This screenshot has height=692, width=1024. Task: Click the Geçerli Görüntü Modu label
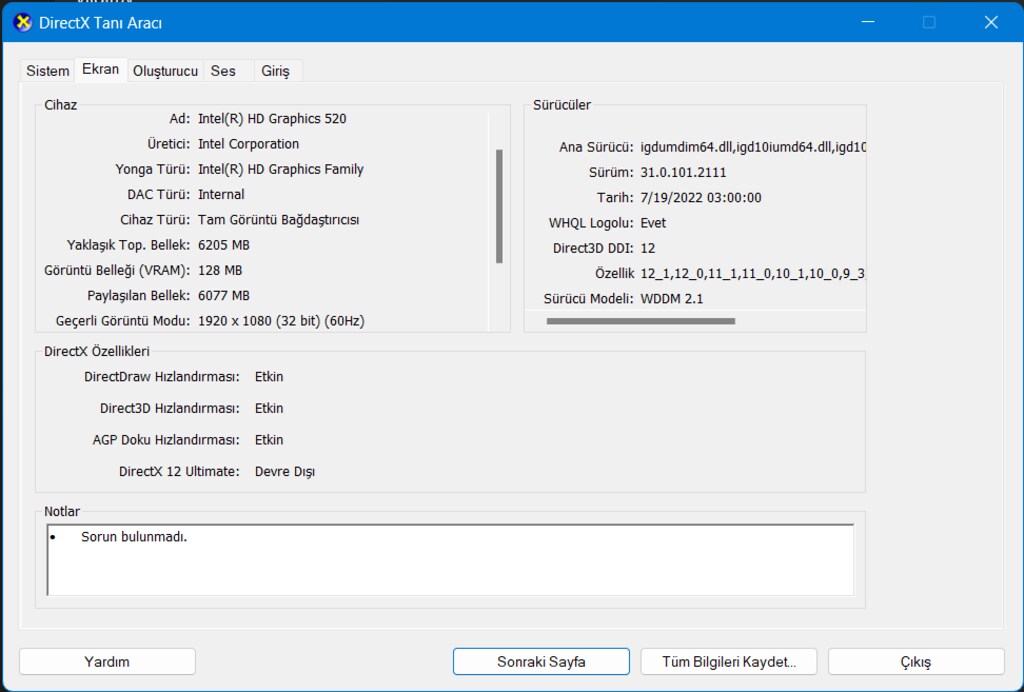pos(123,321)
